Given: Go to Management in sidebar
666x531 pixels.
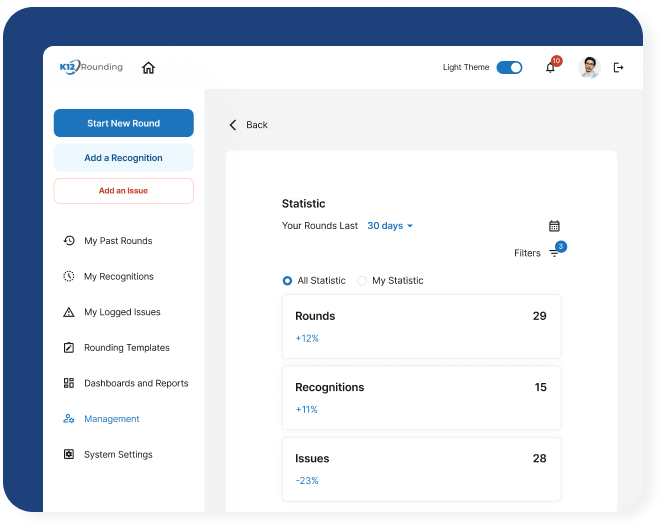Looking at the screenshot, I should 111,419.
